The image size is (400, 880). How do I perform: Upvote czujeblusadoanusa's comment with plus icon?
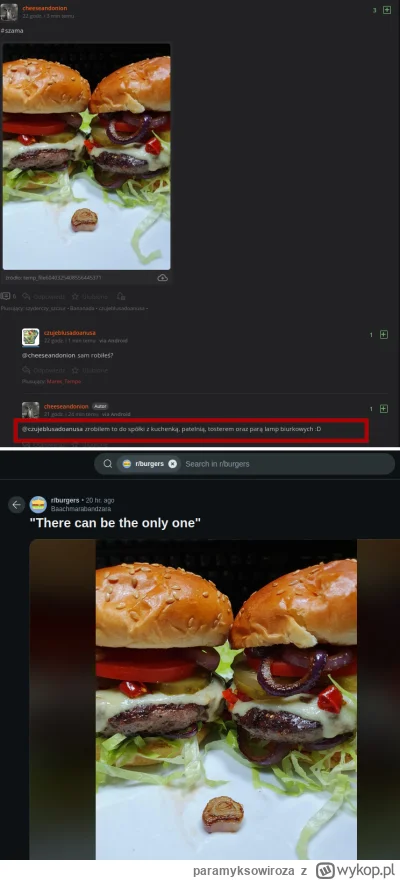(x=384, y=334)
